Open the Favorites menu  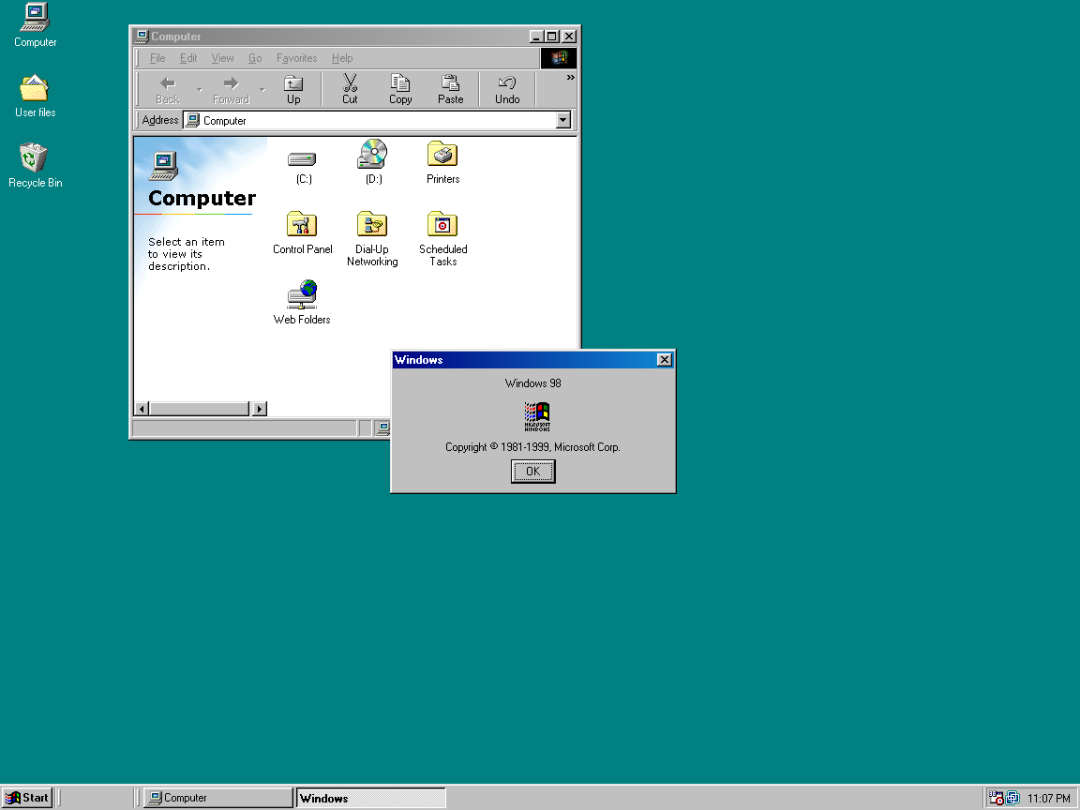pos(296,57)
